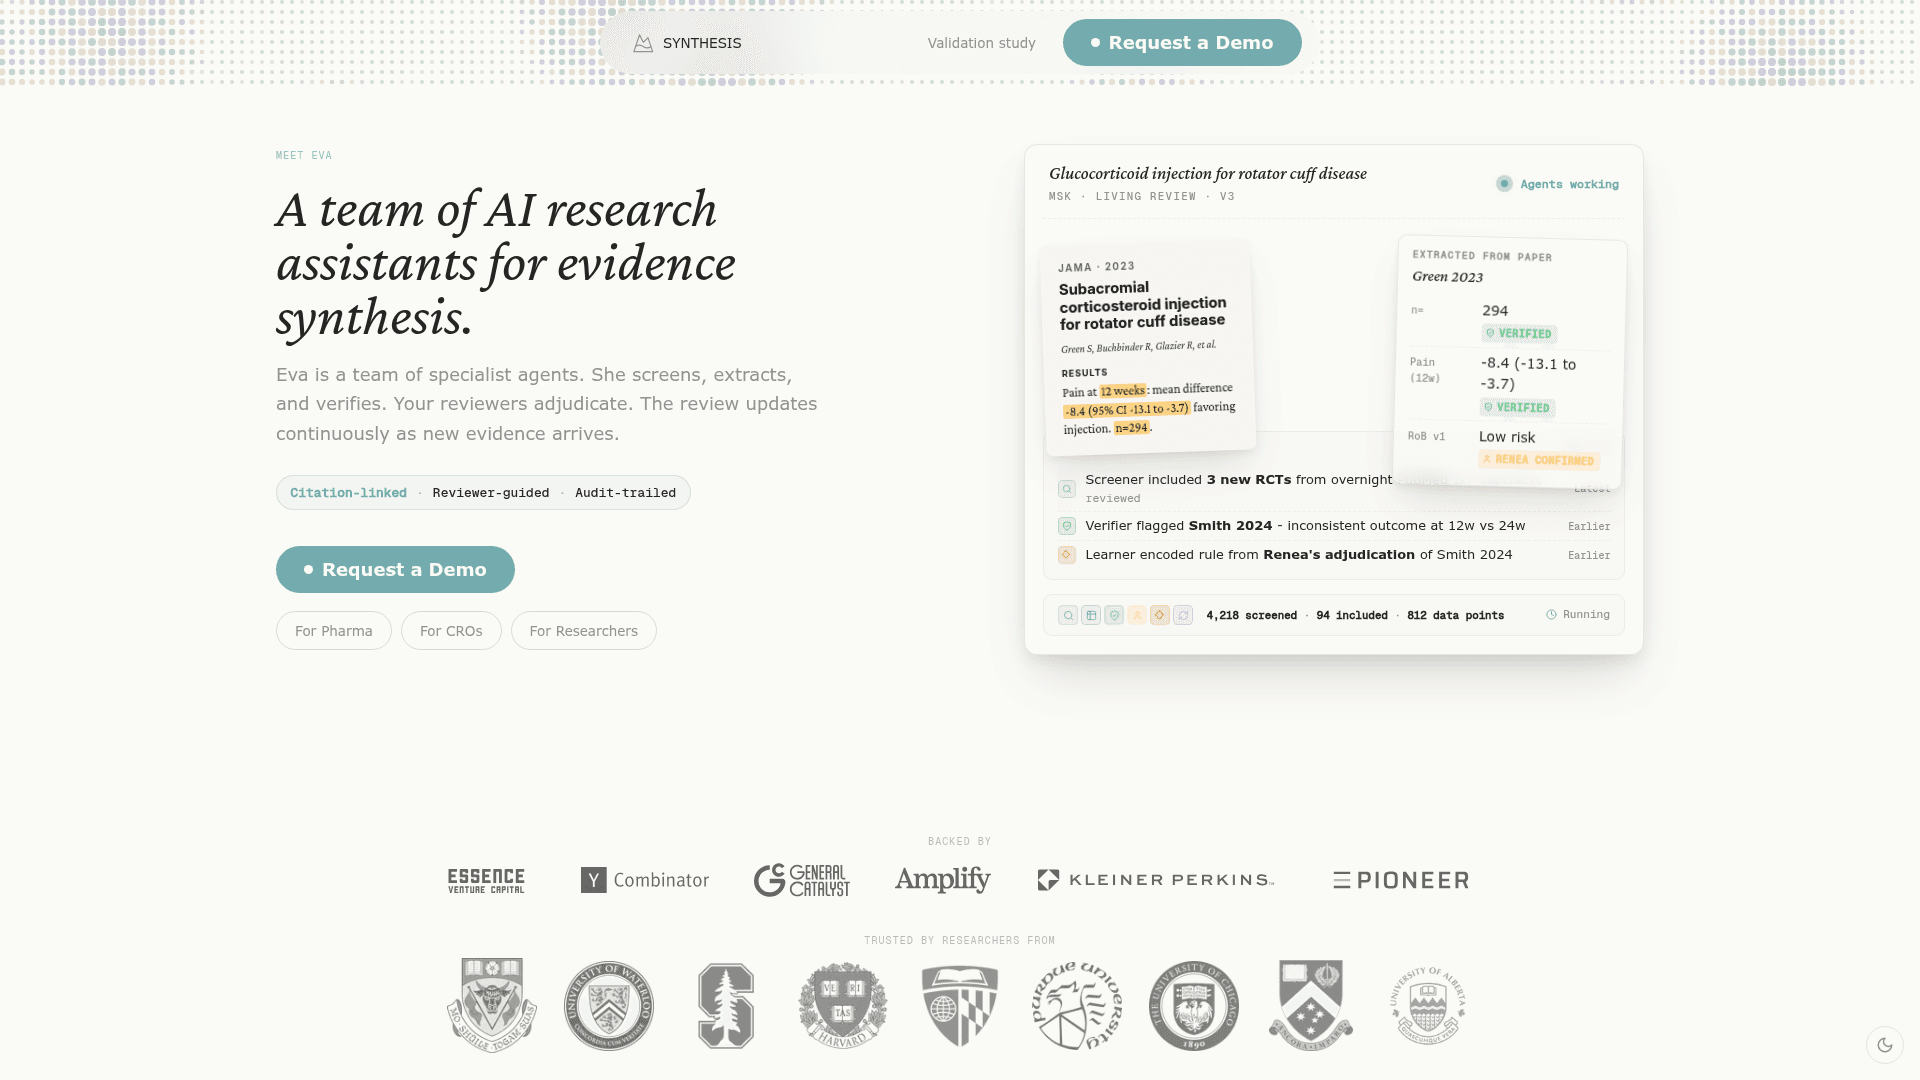Click the hero Request a Demo button
This screenshot has height=1080, width=1920.
tap(395, 569)
